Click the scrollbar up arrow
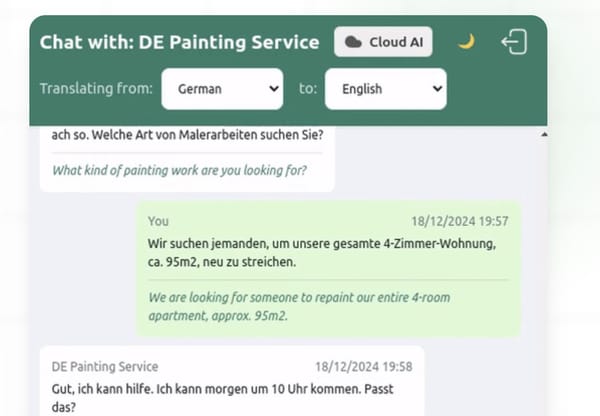This screenshot has width=600, height=416. point(543,134)
